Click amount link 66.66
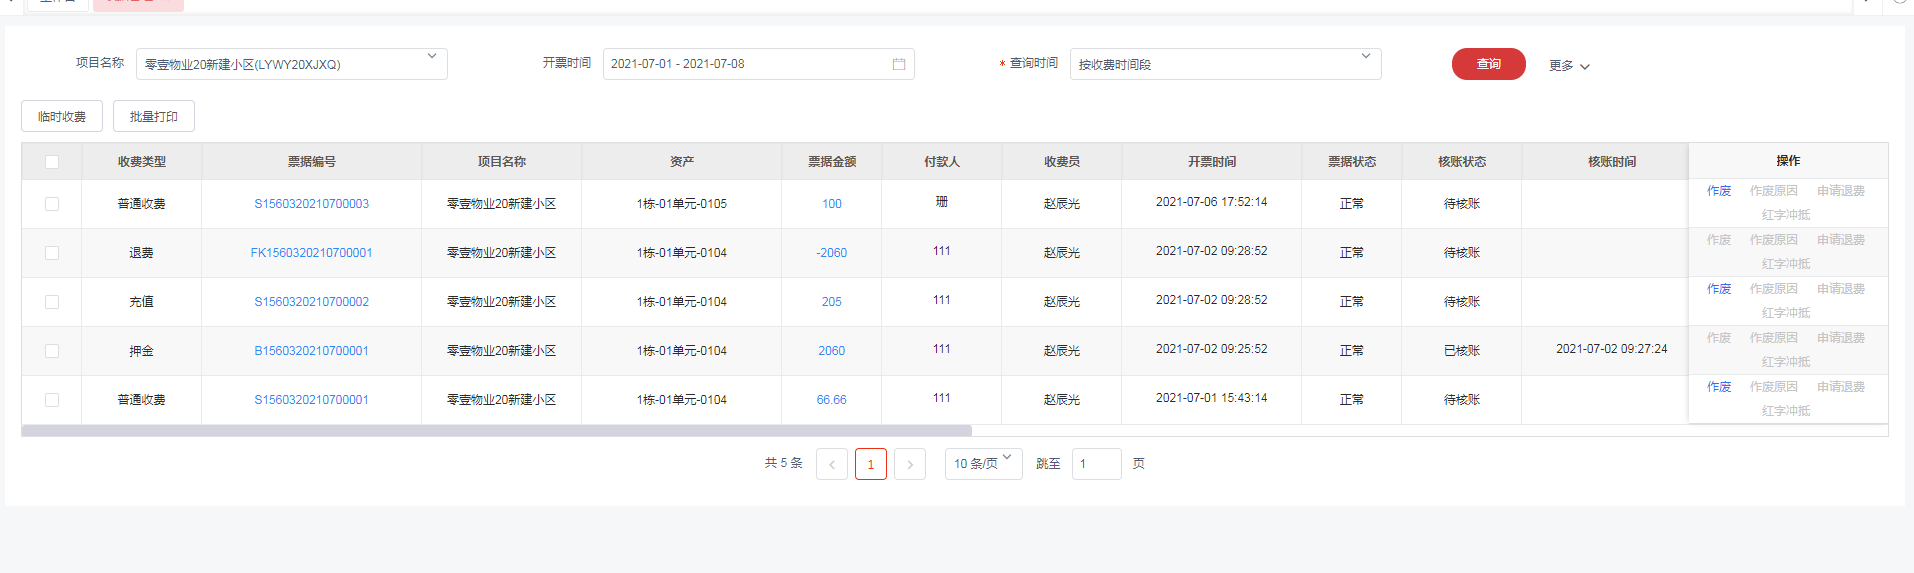Image resolution: width=1914 pixels, height=573 pixels. pyautogui.click(x=832, y=400)
